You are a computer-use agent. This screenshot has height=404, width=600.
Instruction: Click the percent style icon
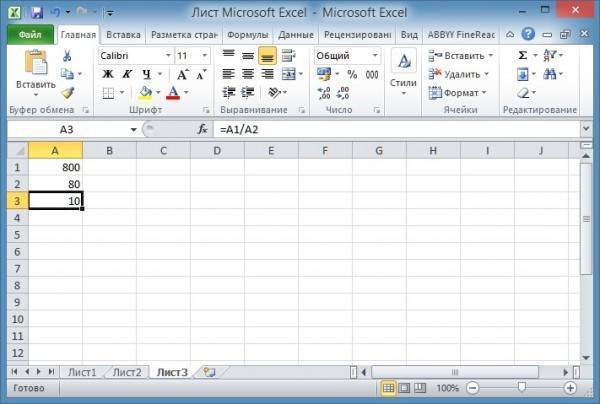(352, 74)
